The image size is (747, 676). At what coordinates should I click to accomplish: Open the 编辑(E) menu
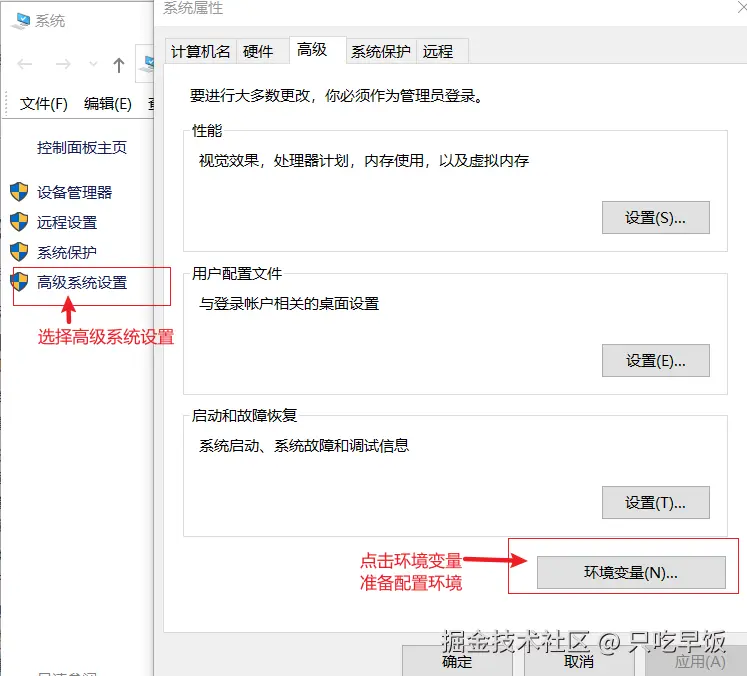[108, 103]
